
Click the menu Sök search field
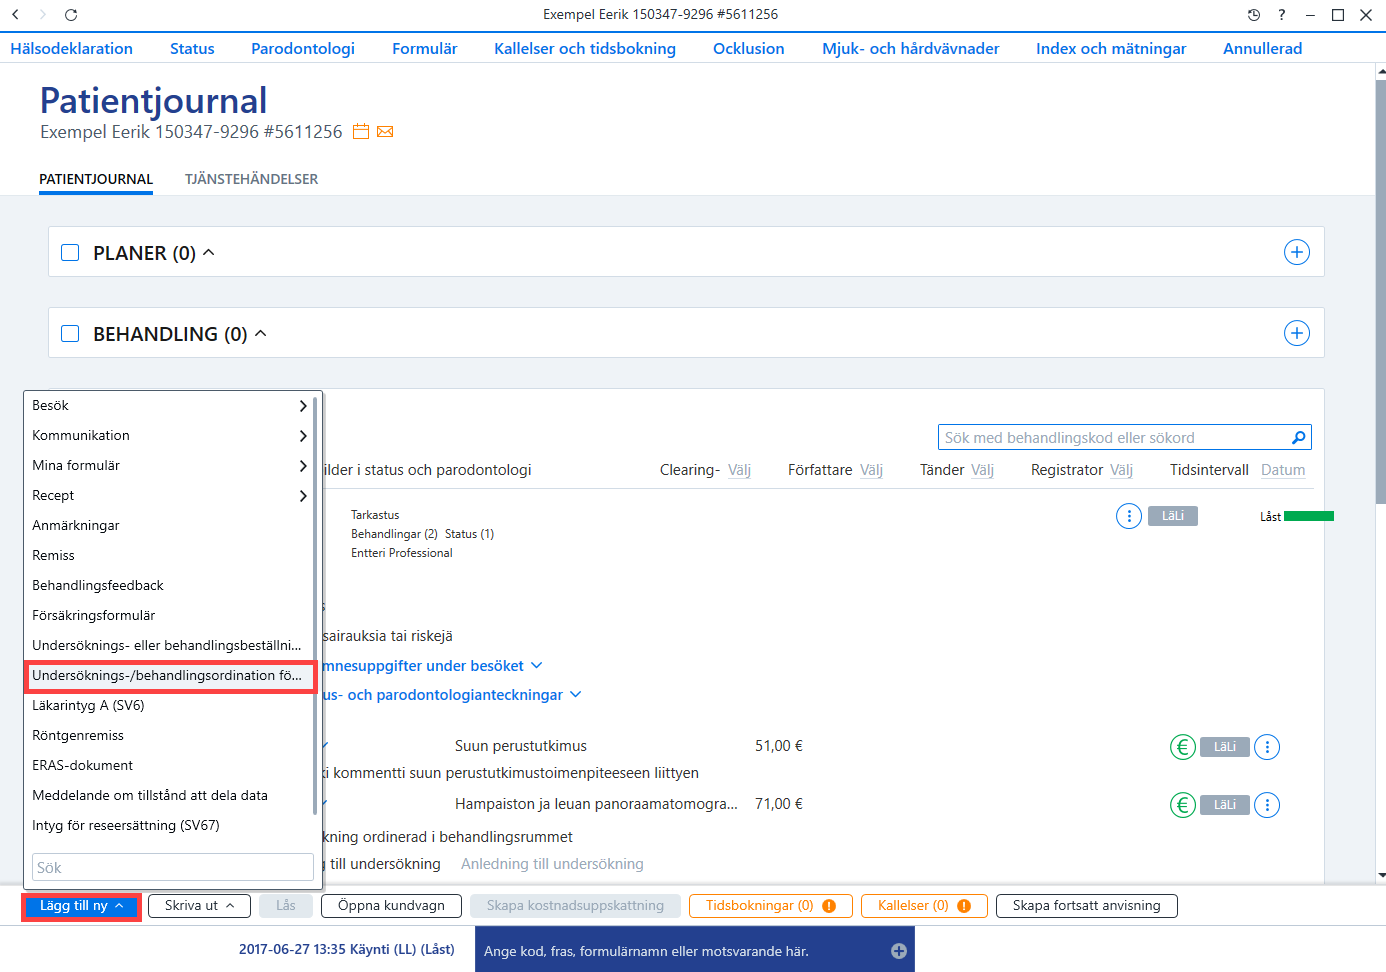pos(173,867)
